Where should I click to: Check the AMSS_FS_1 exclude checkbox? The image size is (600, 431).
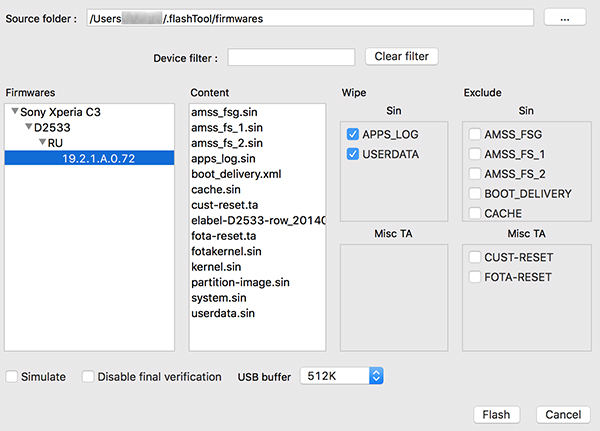pos(474,154)
